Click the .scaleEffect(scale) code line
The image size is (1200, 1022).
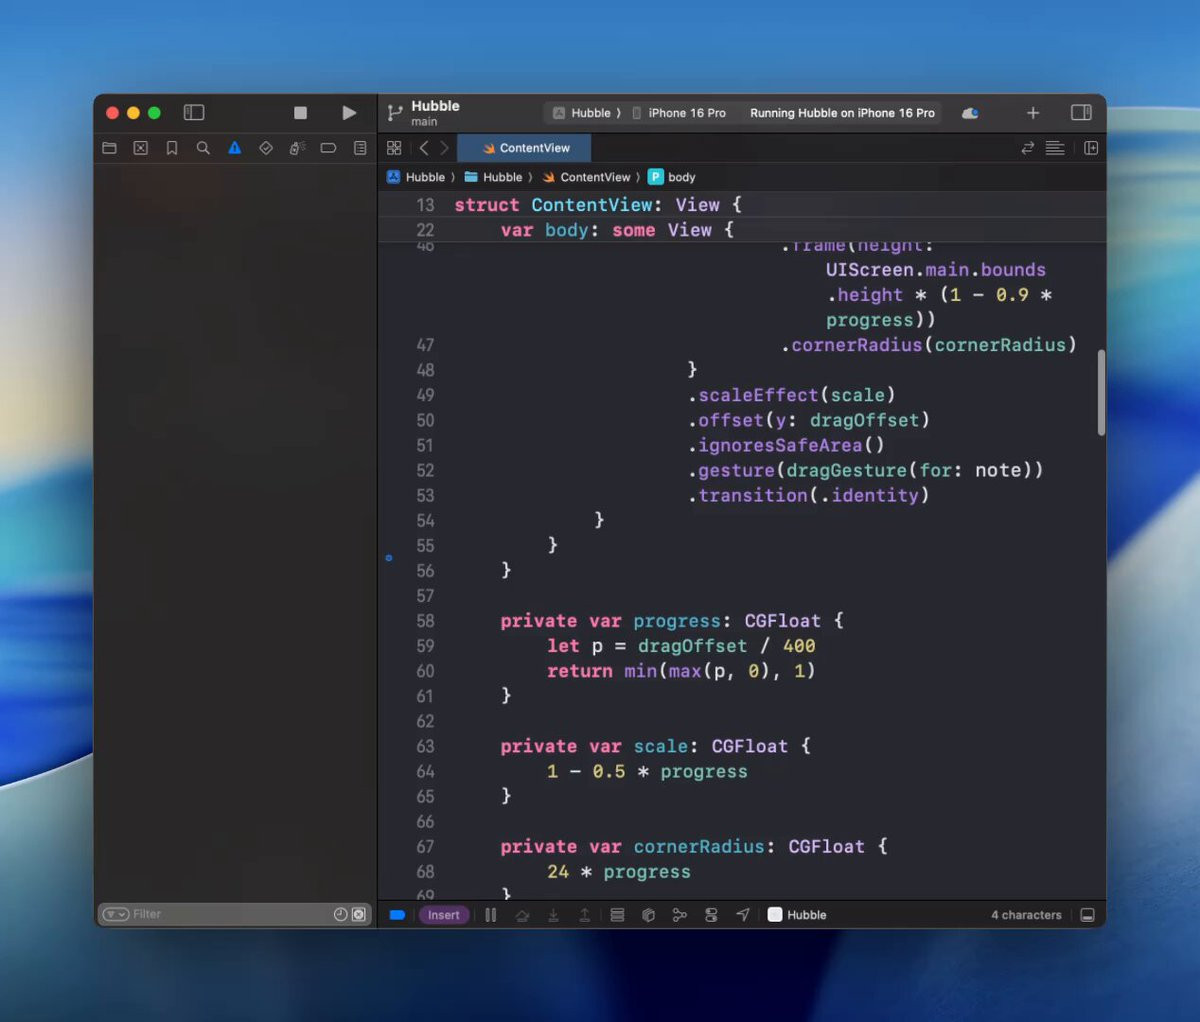coord(791,395)
